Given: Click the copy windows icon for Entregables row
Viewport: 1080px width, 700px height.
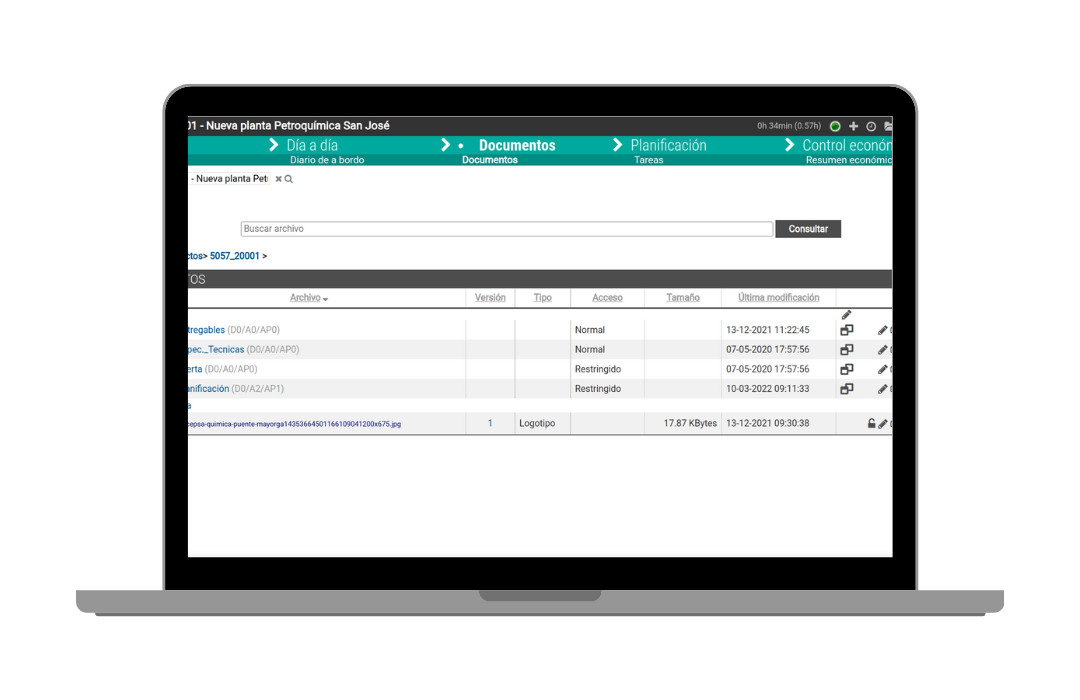Looking at the screenshot, I should click(x=846, y=330).
